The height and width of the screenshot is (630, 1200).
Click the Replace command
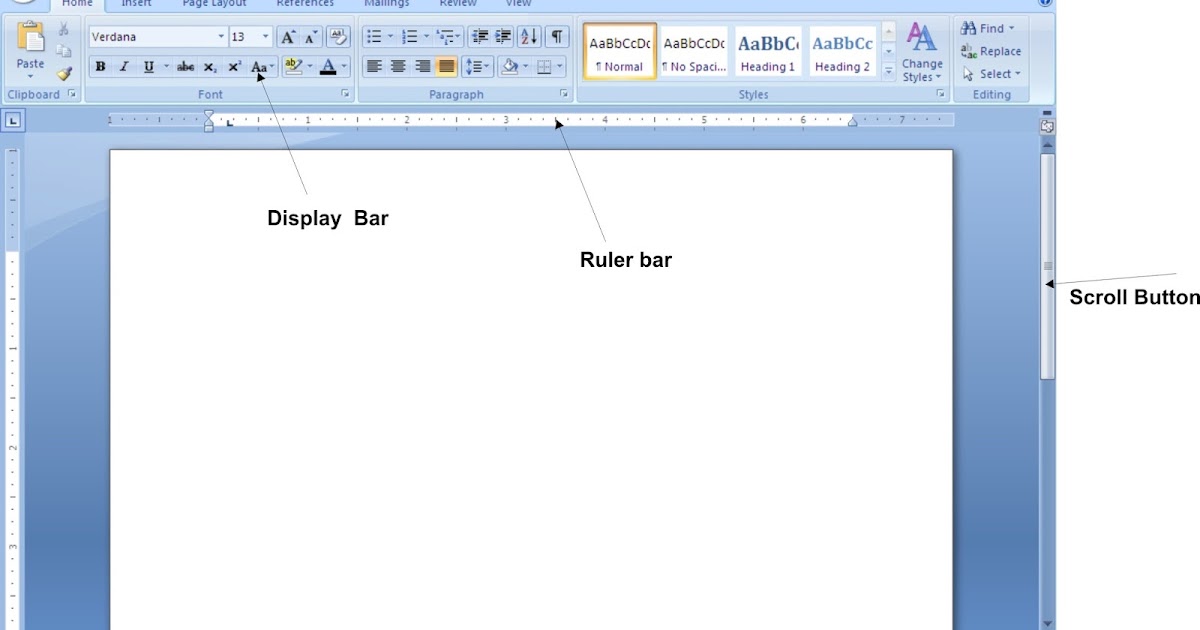coord(993,51)
